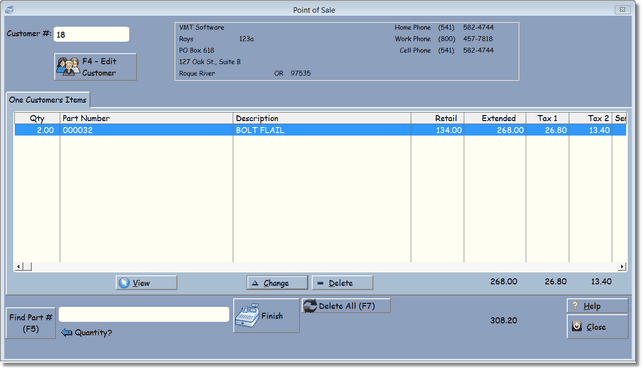Select the BOLT FLAIL description cell
This screenshot has height=369, width=642.
coord(322,130)
